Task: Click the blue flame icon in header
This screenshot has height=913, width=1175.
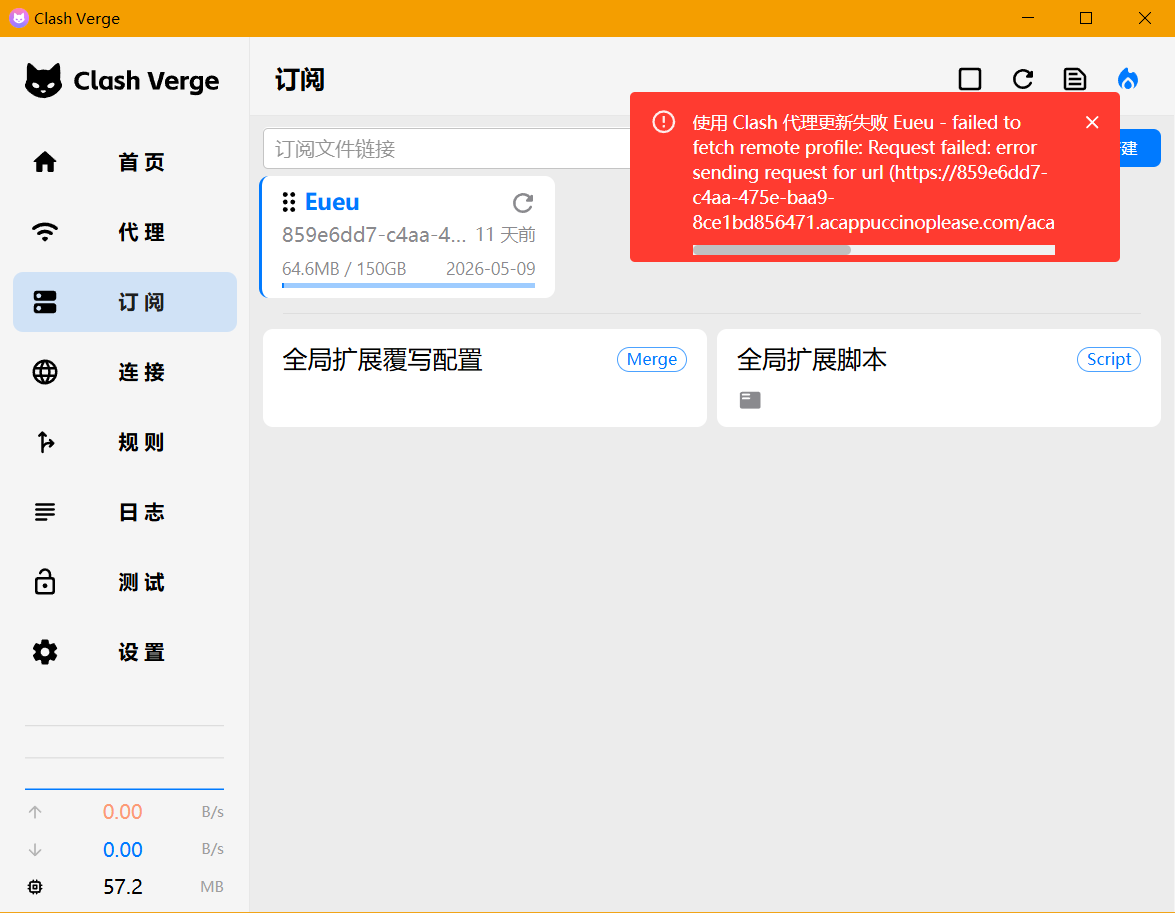Action: tap(1128, 80)
